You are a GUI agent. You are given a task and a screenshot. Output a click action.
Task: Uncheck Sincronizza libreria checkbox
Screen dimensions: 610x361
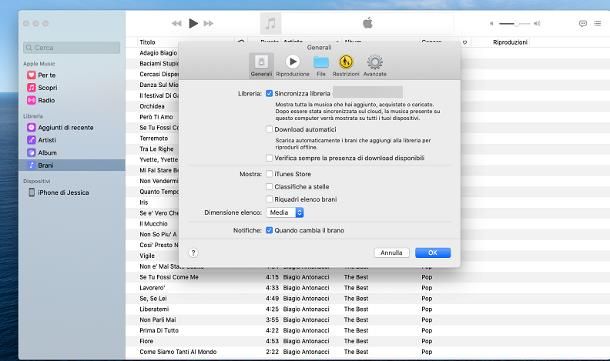[269, 93]
